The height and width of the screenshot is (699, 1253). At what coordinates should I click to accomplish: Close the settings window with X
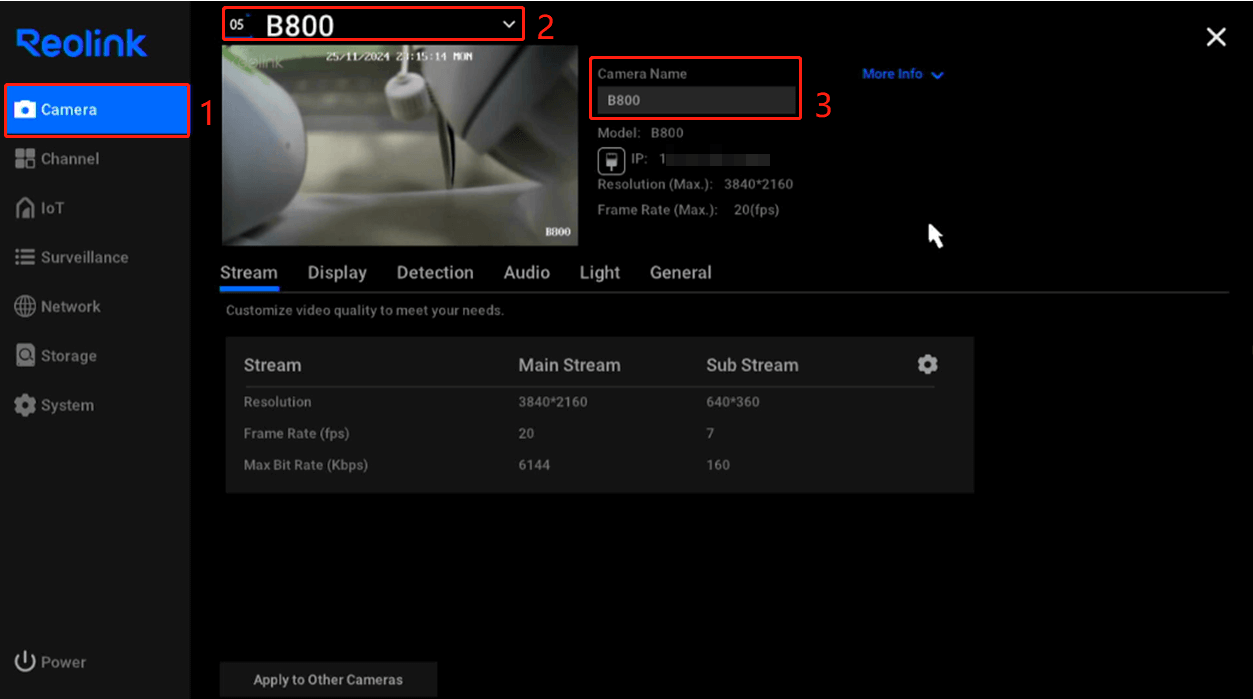pos(1216,37)
